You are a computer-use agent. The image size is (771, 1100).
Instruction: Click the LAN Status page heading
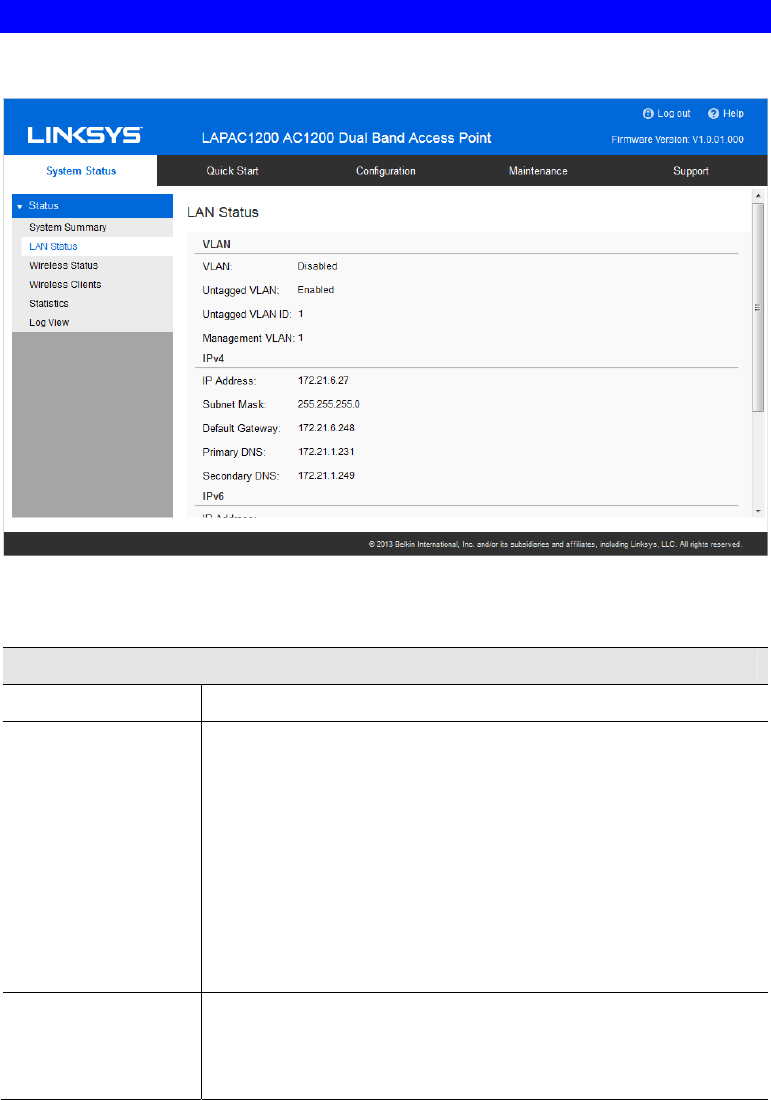click(222, 212)
